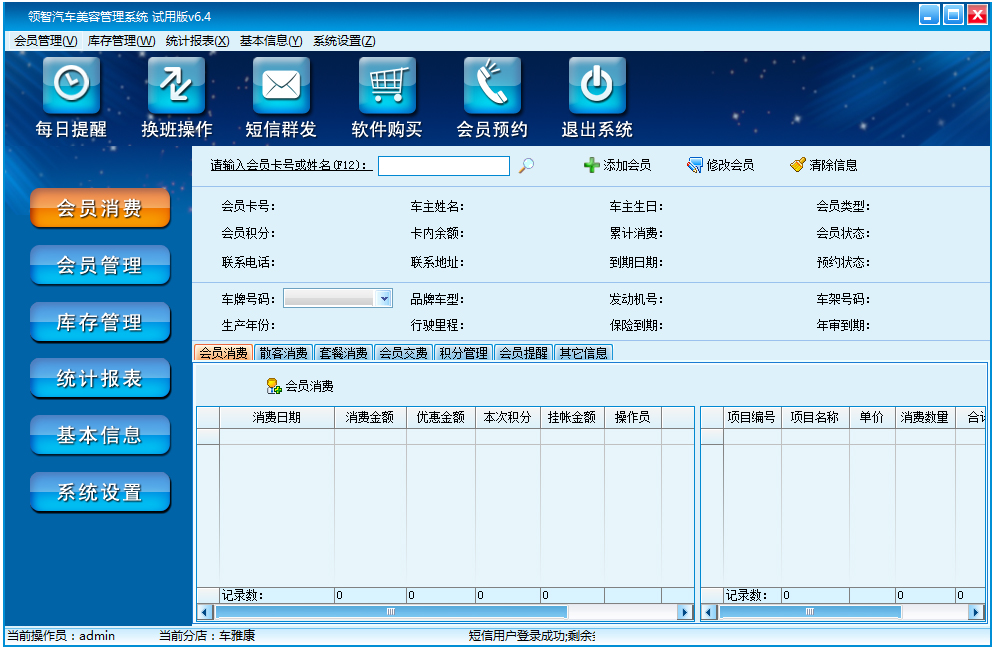This screenshot has height=651, width=994.
Task: Select the 库存管理 sidebar button
Action: click(x=100, y=322)
